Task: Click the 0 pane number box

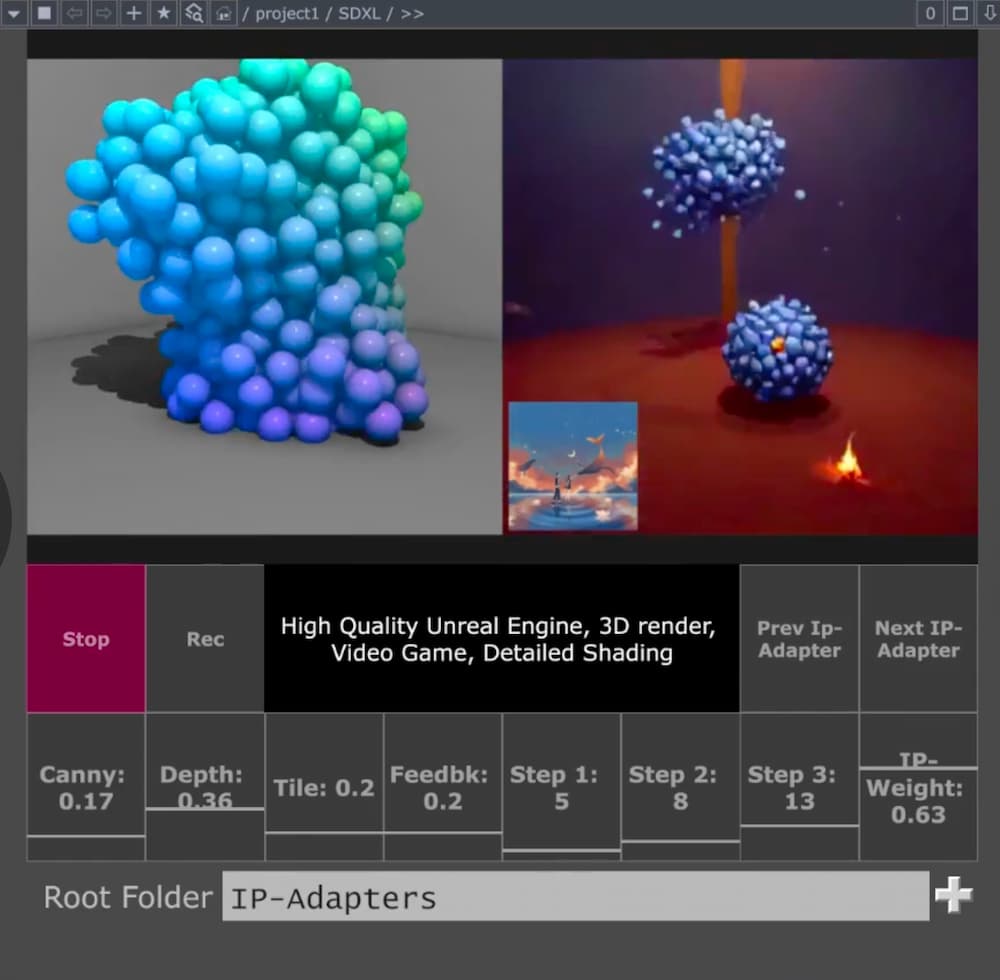Action: click(930, 13)
